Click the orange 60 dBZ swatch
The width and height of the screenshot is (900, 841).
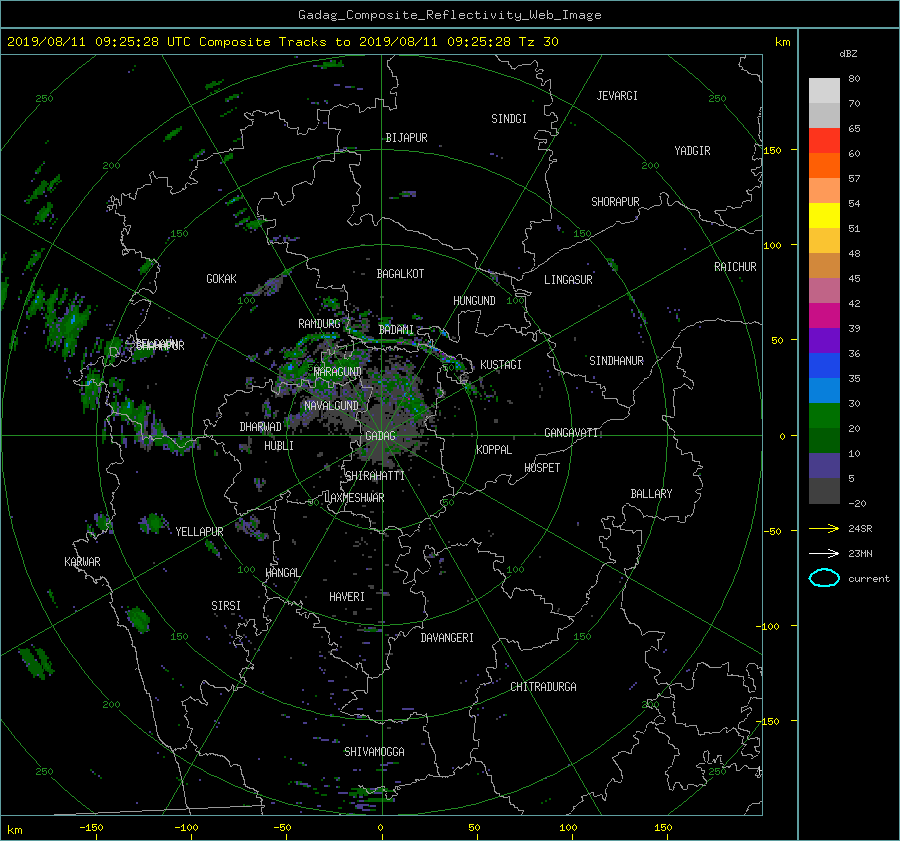(x=824, y=166)
